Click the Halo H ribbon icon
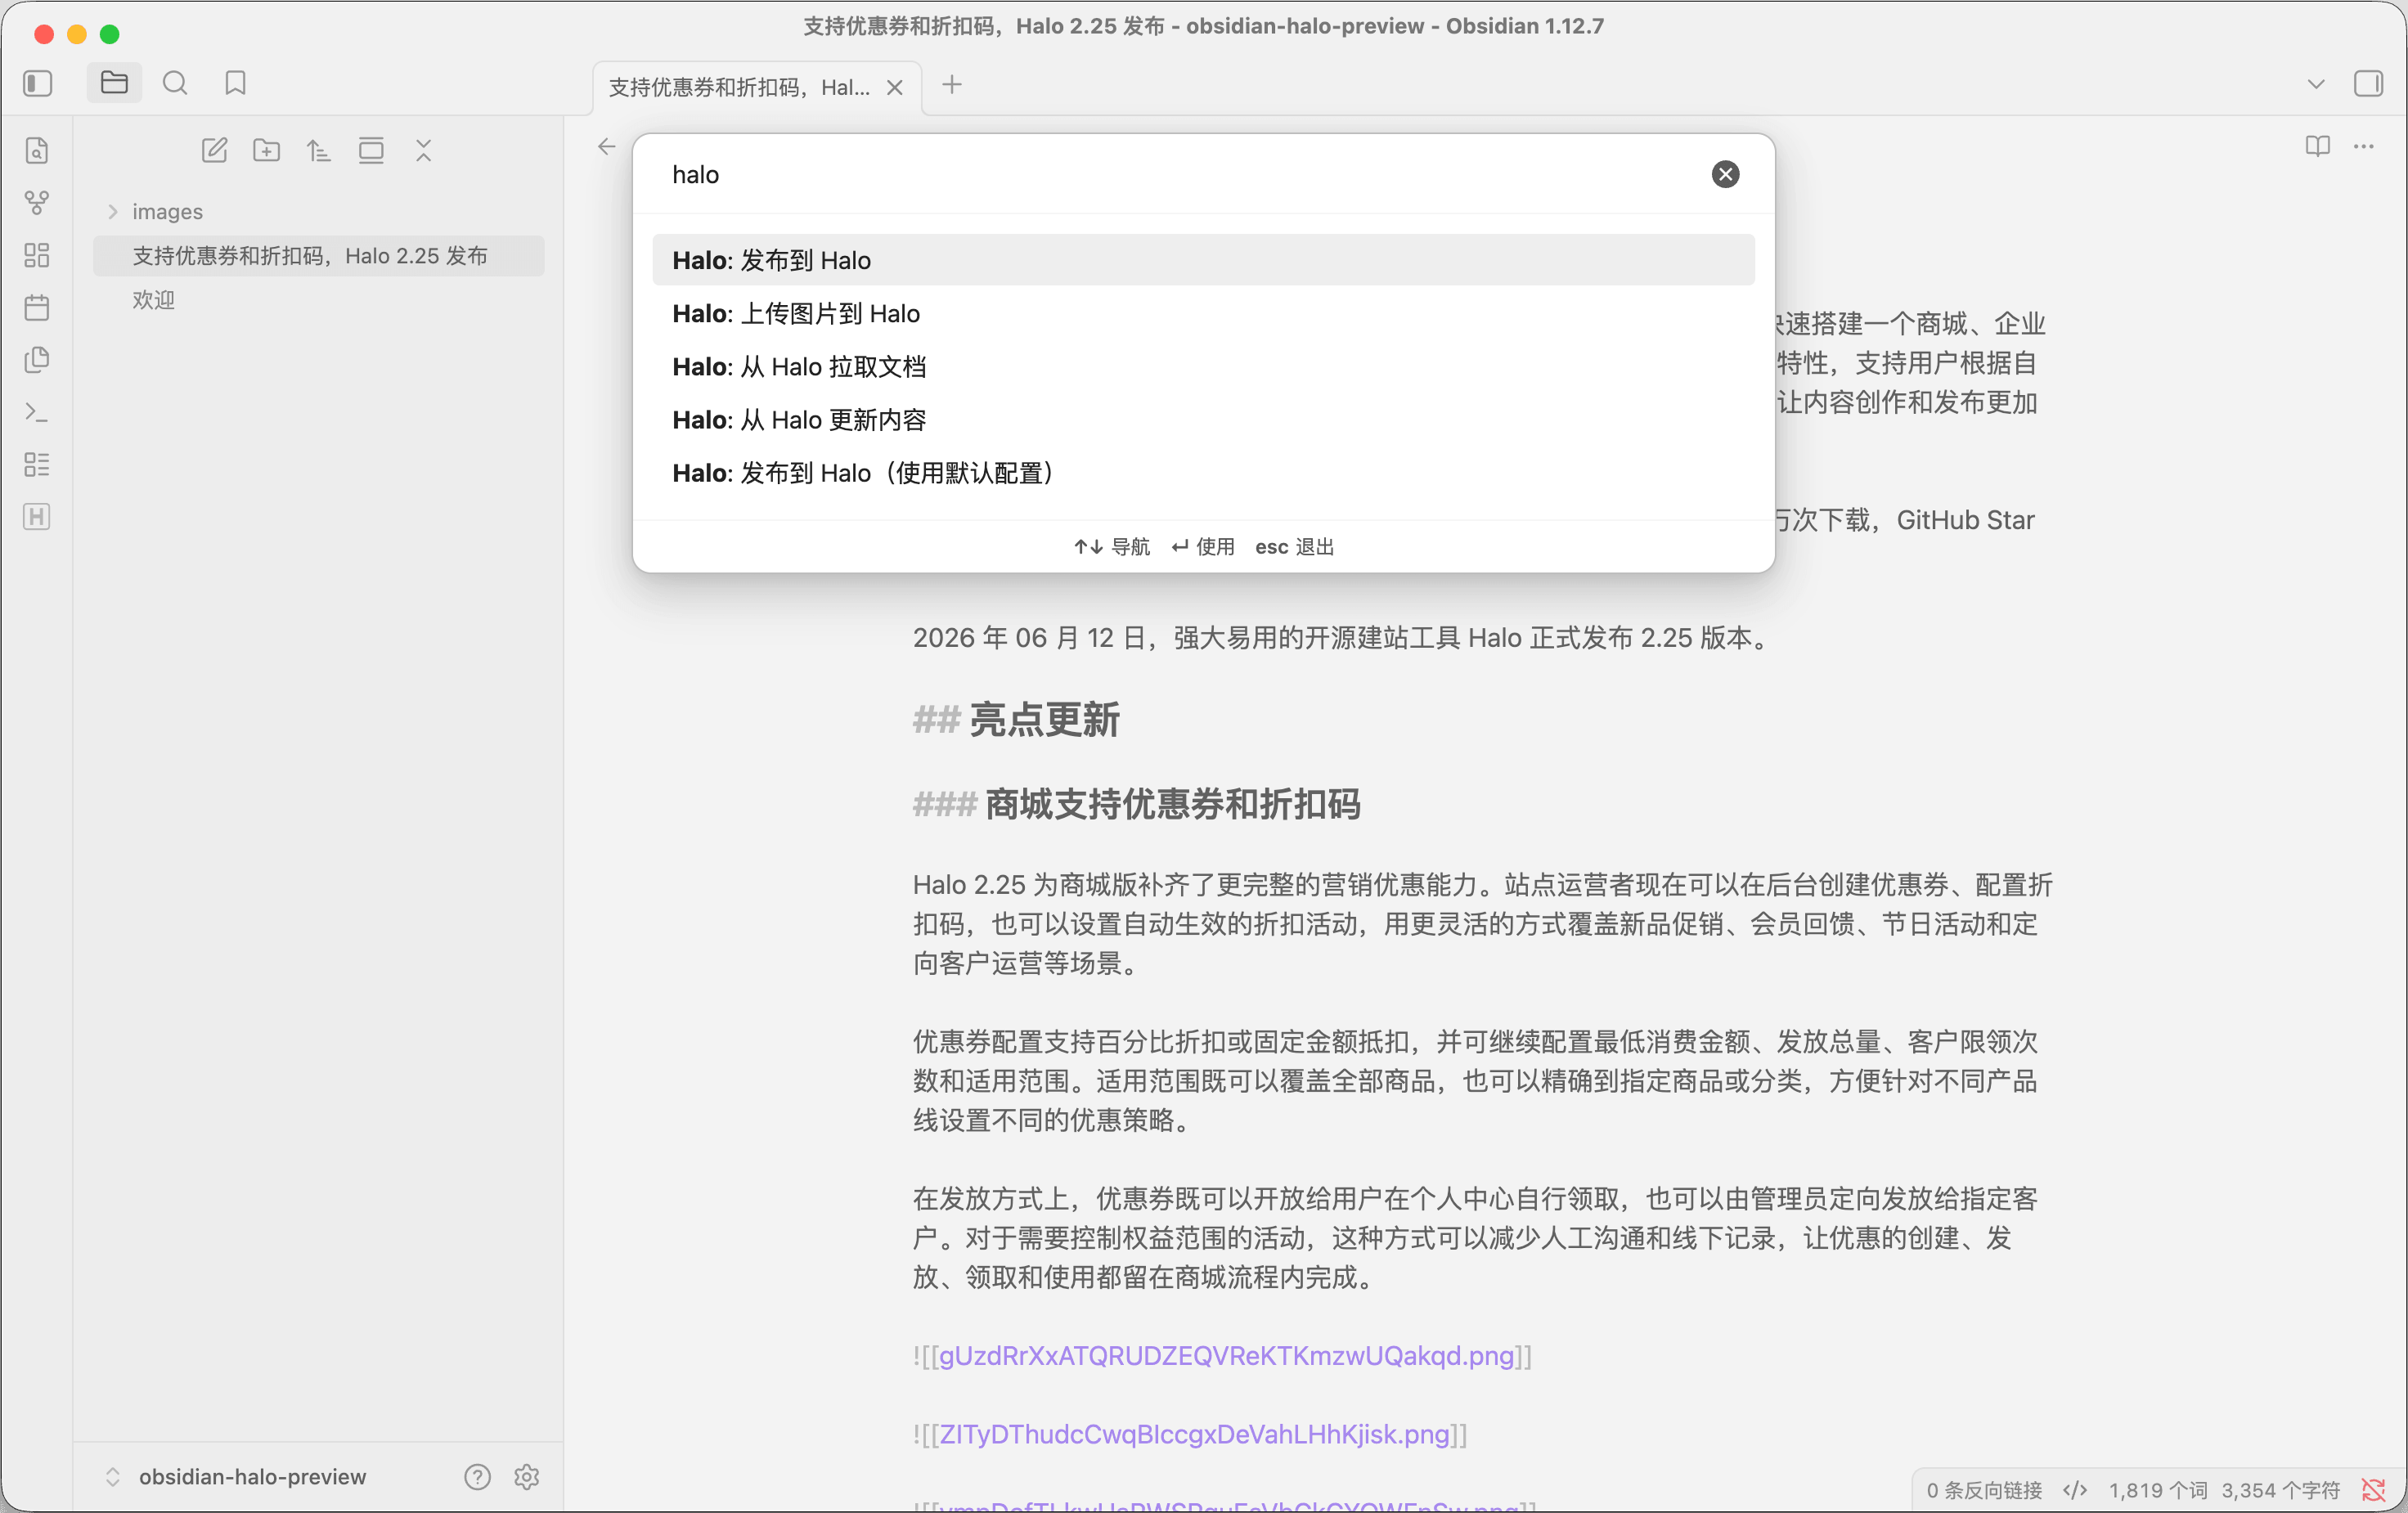 37,517
